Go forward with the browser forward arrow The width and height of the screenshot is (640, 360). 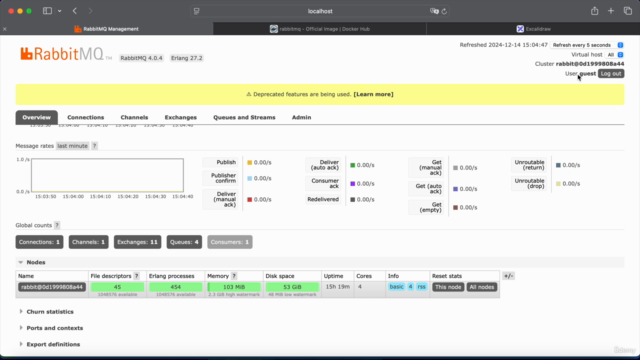pos(90,11)
